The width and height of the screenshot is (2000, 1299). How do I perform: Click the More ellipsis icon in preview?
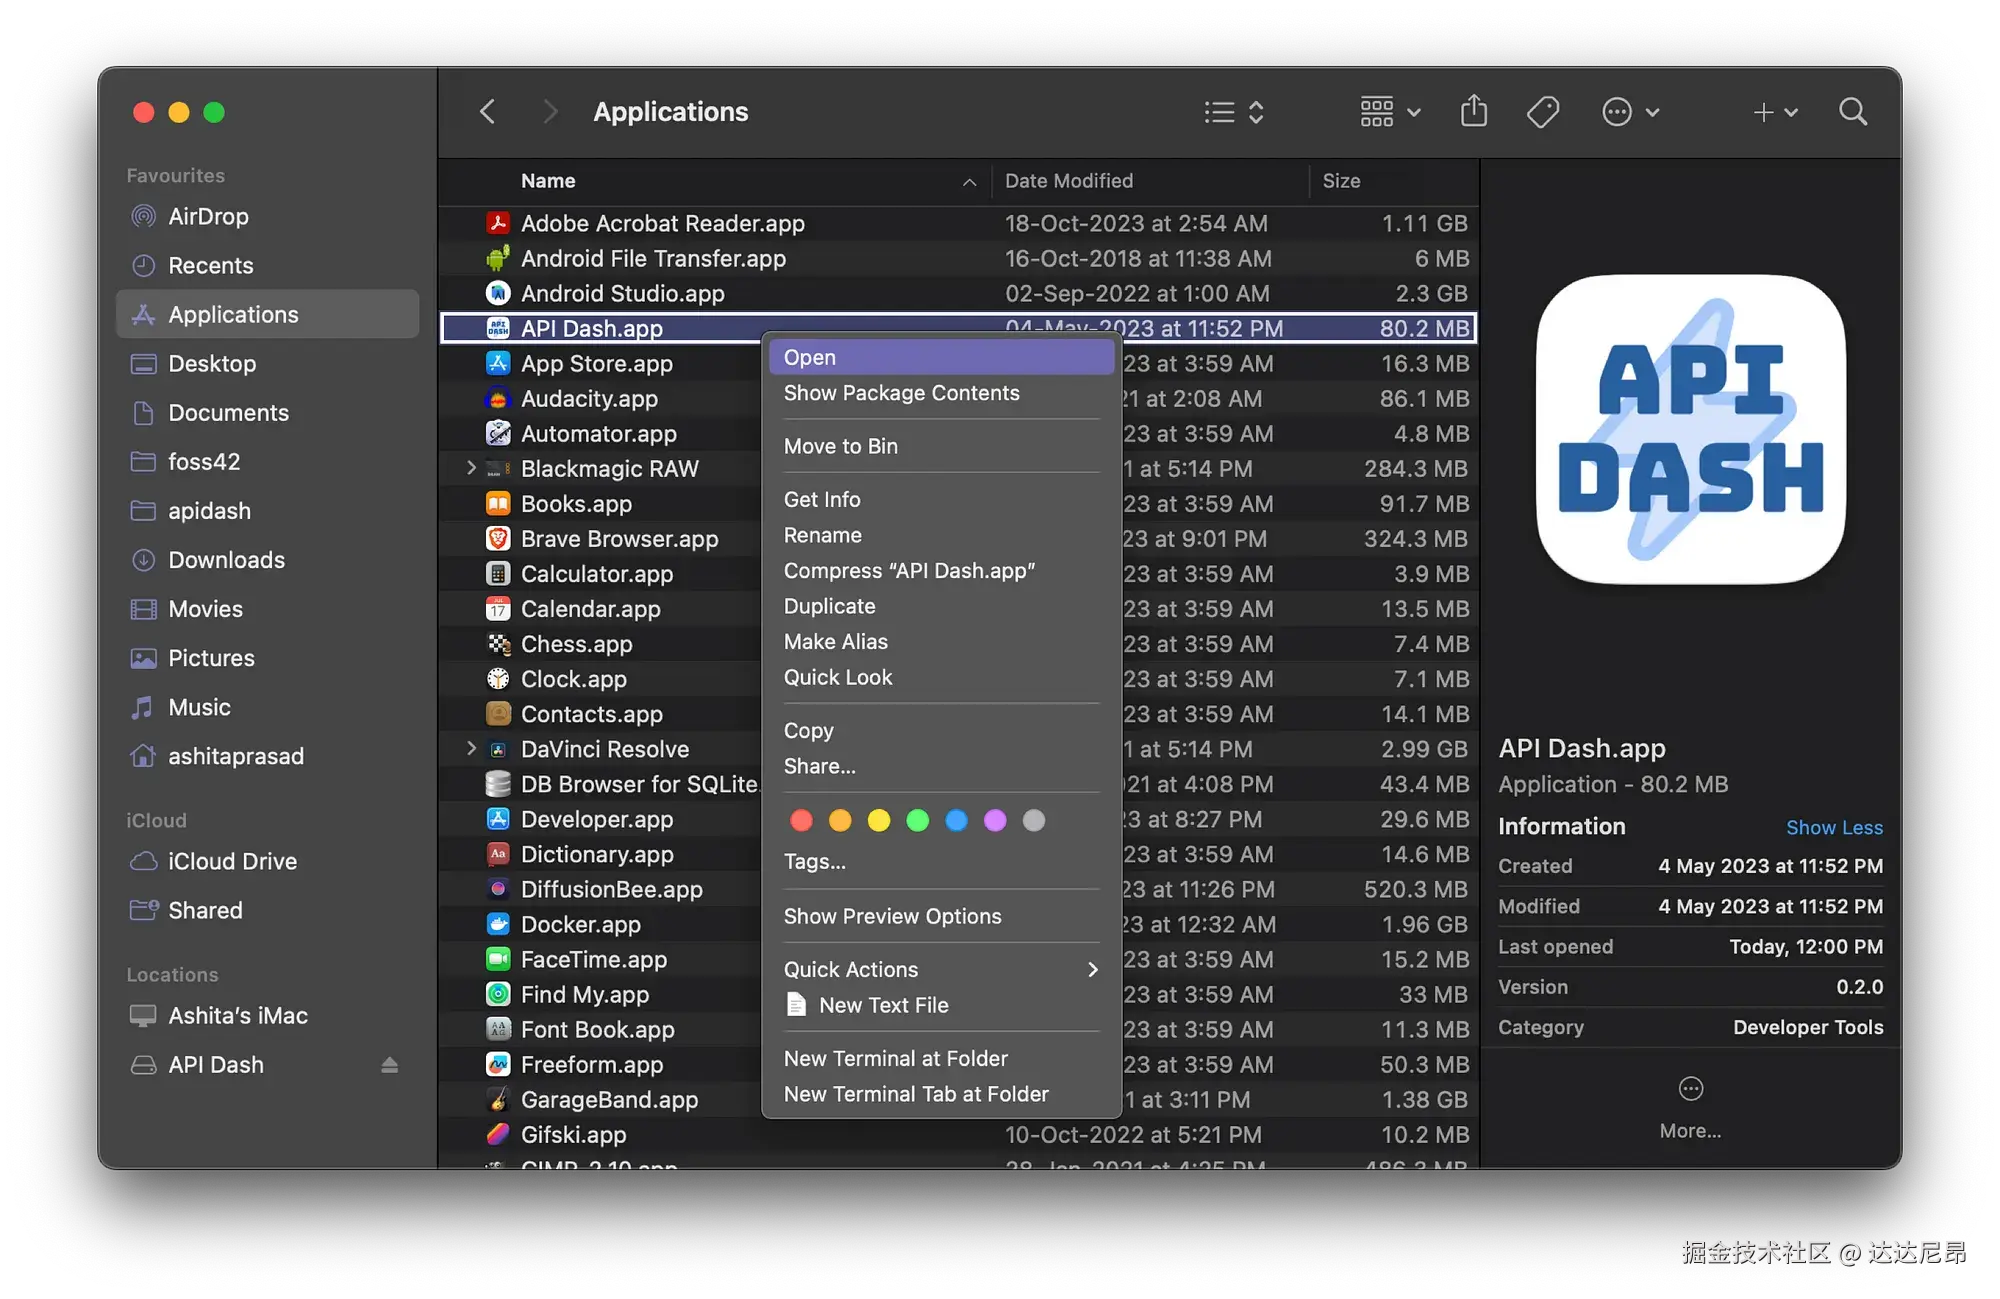1690,1089
